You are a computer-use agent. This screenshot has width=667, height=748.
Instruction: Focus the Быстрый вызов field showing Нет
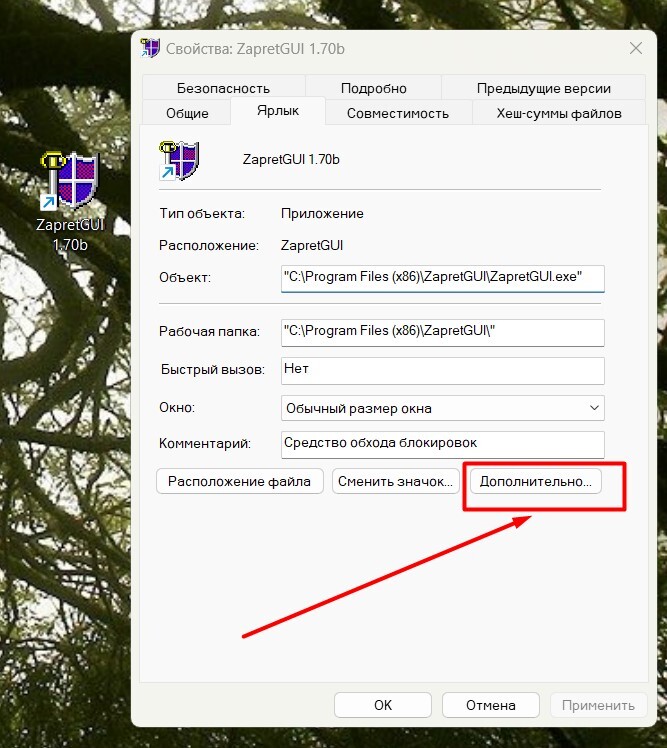coord(443,371)
